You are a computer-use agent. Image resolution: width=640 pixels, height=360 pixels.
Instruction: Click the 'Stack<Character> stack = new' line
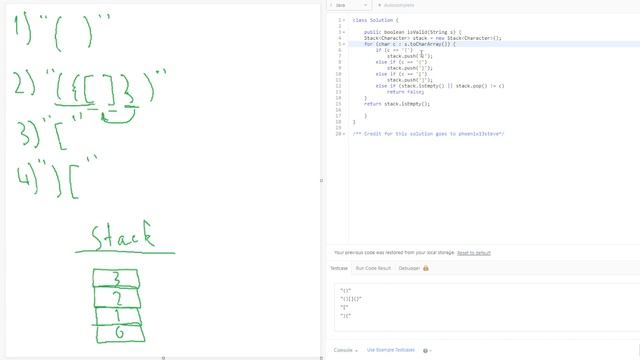pos(433,38)
